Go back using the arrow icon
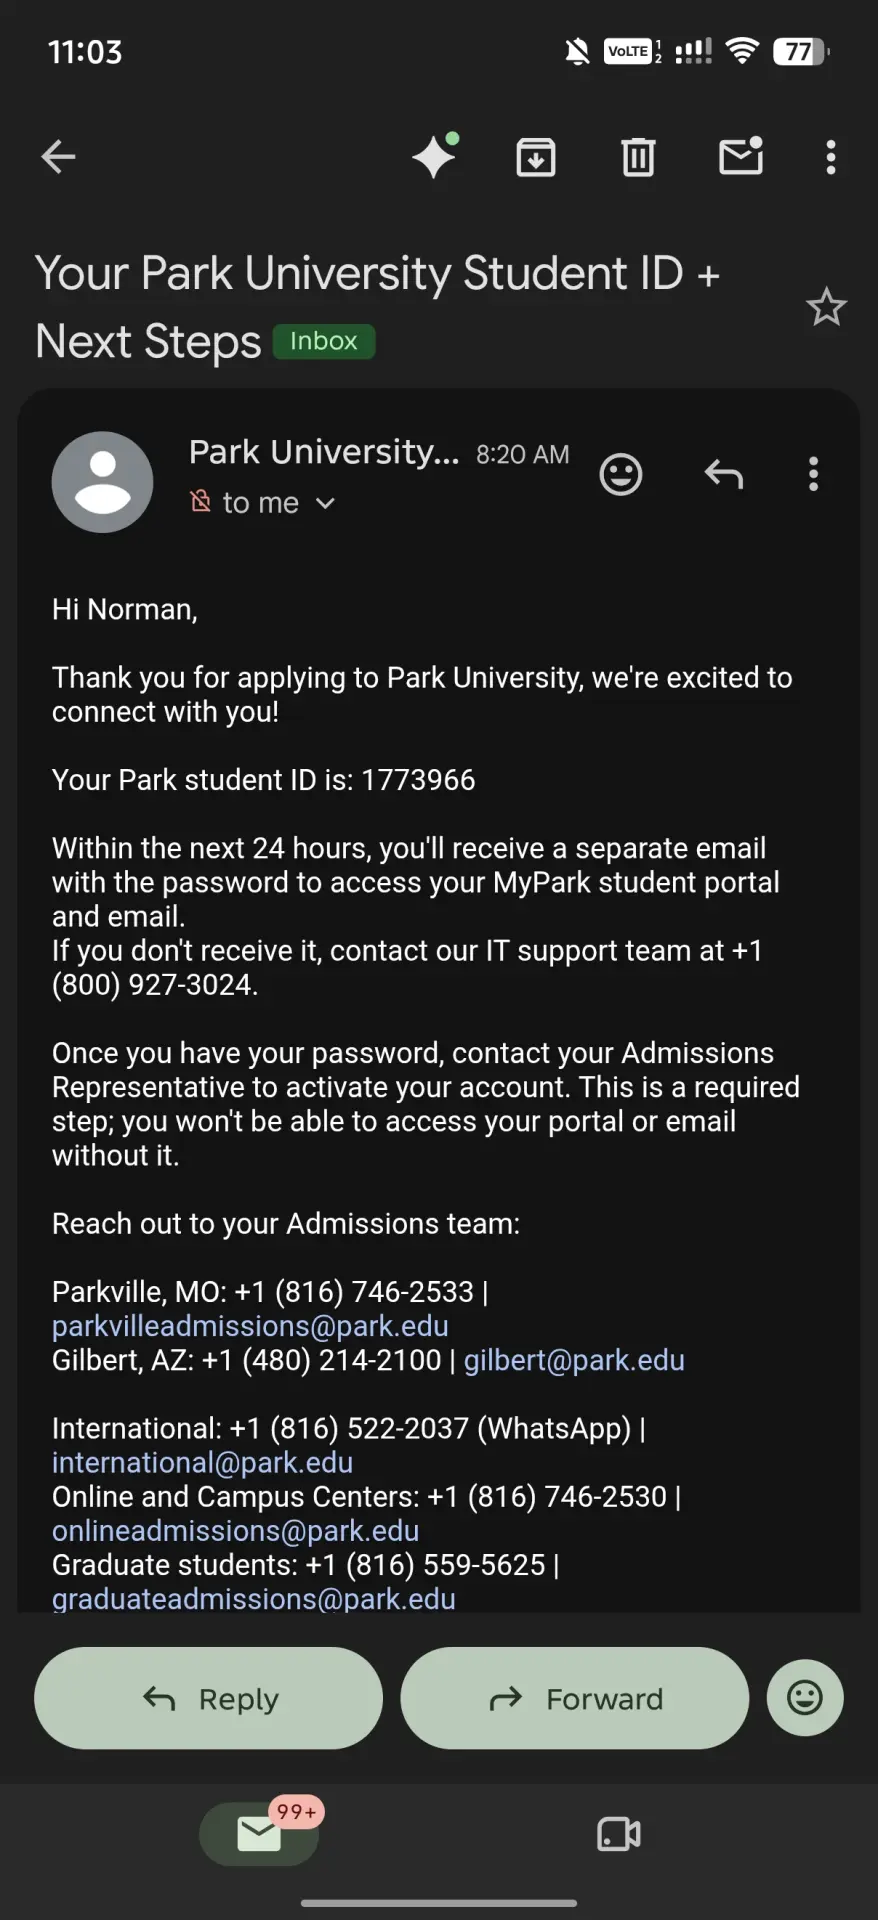This screenshot has width=878, height=1920. tap(58, 157)
